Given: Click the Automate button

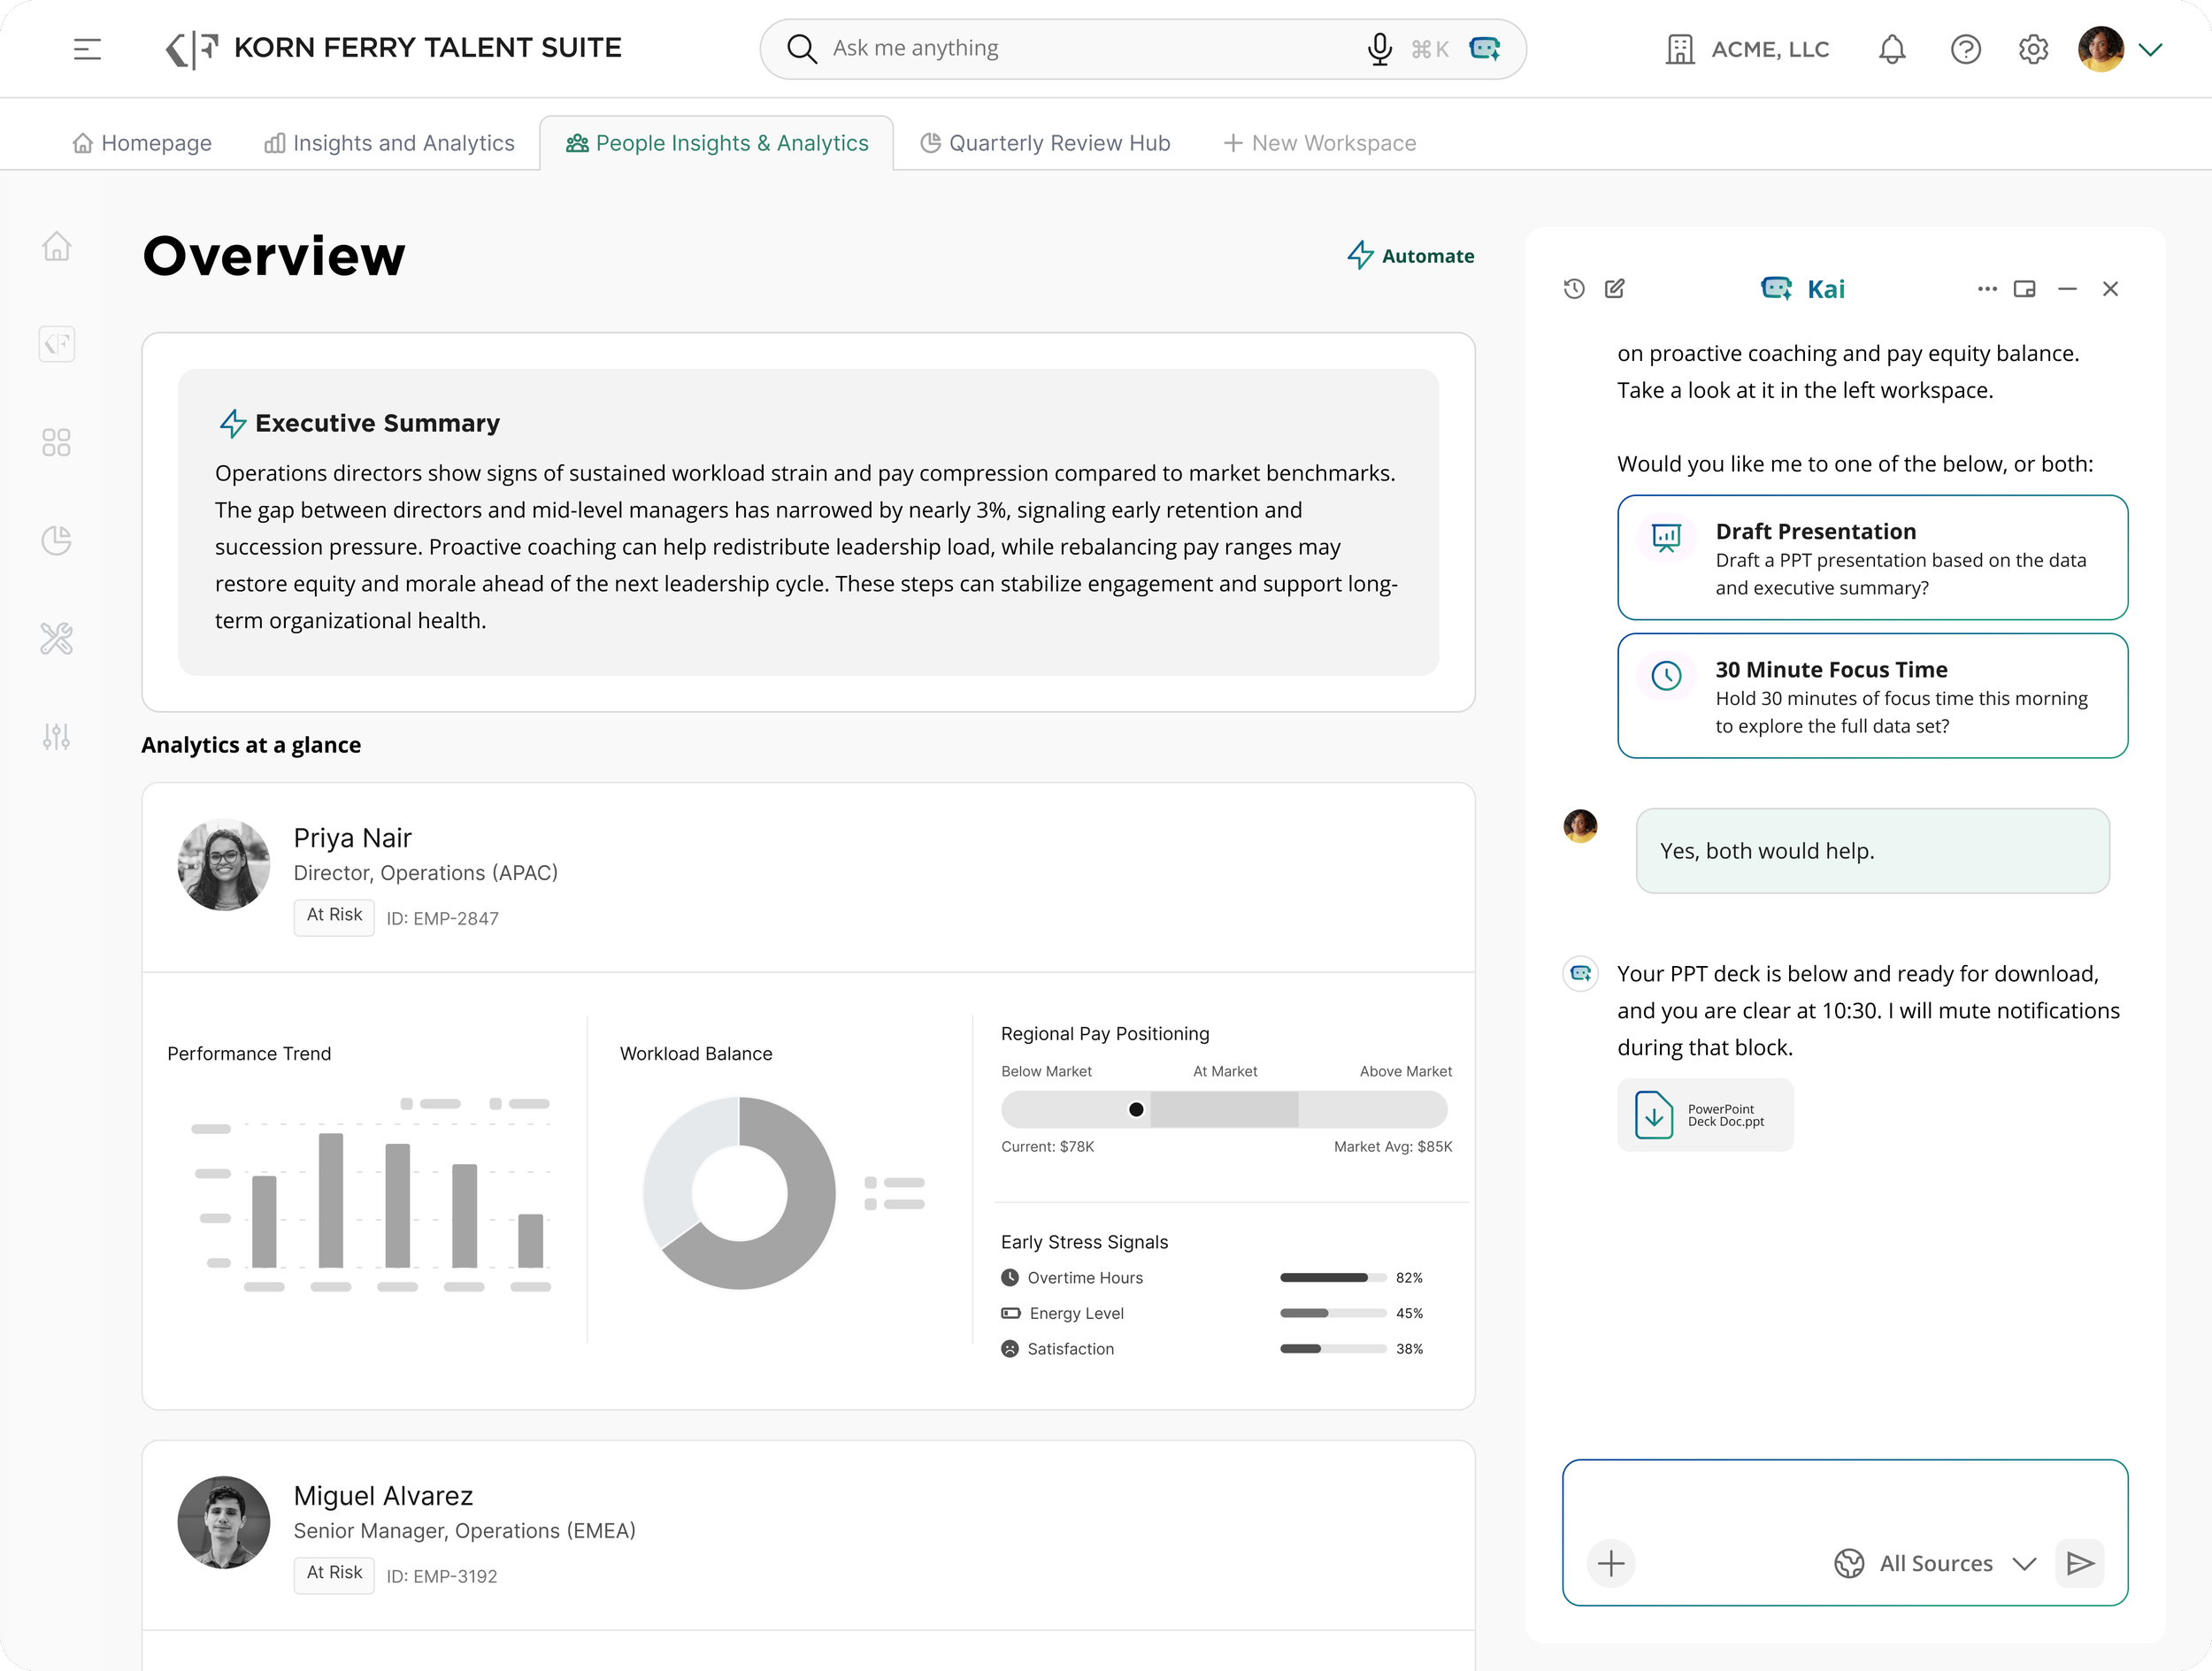Looking at the screenshot, I should click(1411, 256).
